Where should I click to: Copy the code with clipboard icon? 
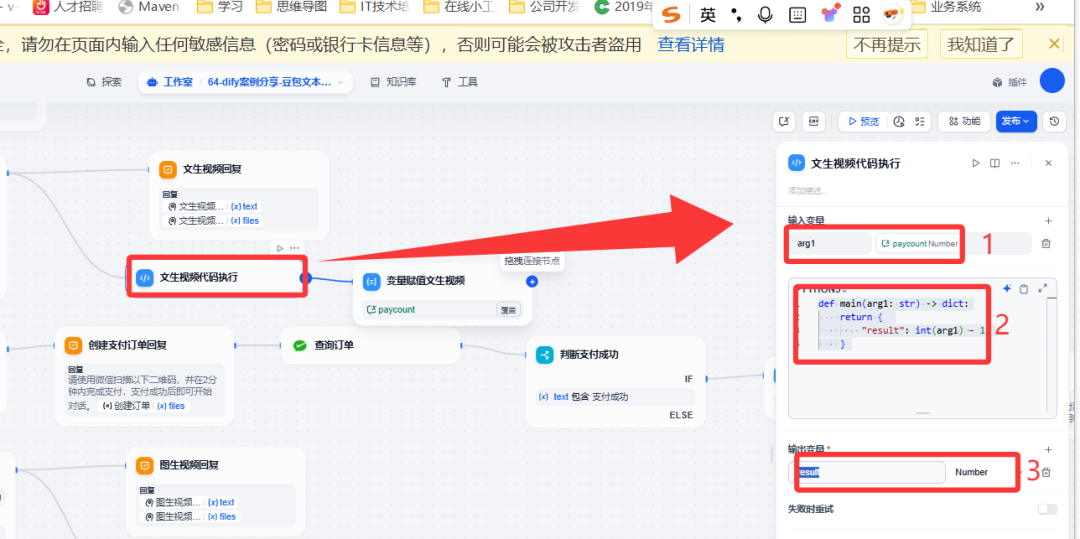pos(1024,289)
